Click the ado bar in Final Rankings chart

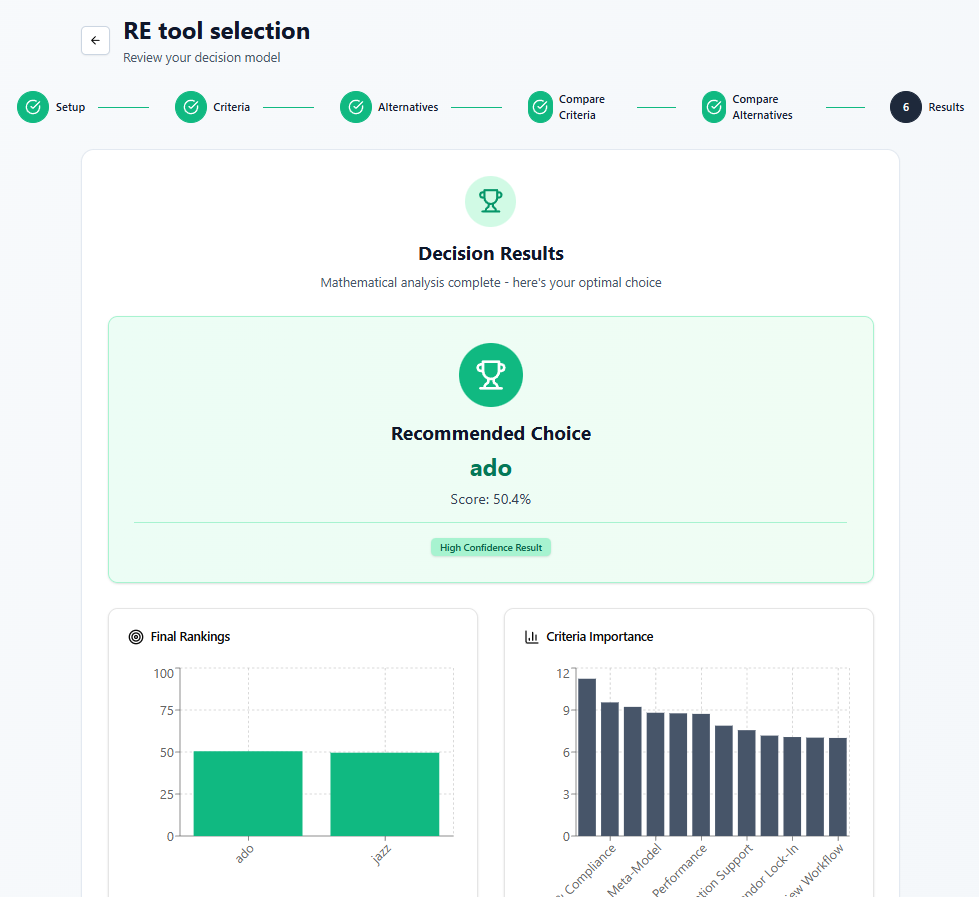click(x=246, y=795)
